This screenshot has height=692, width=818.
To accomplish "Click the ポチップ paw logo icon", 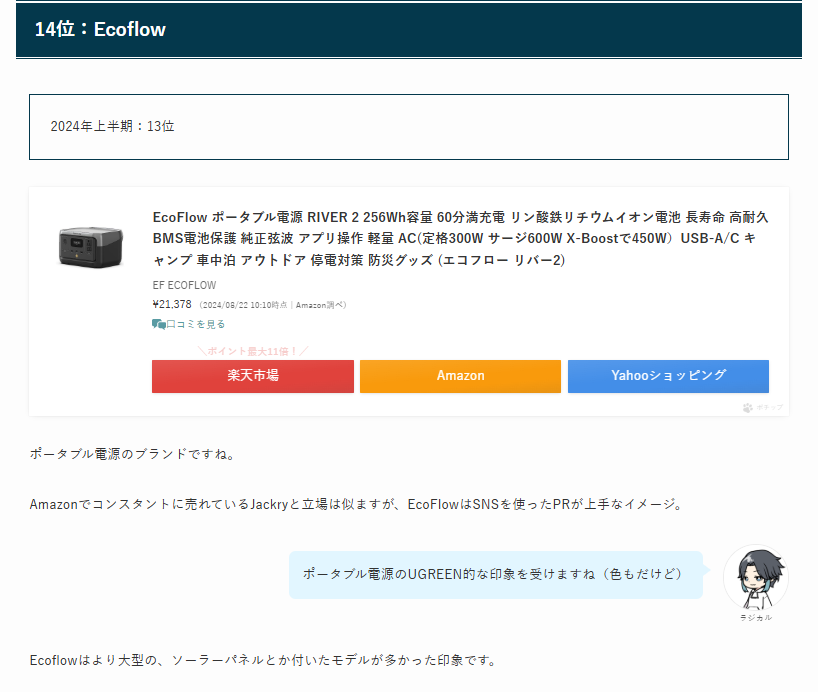I will [x=747, y=407].
